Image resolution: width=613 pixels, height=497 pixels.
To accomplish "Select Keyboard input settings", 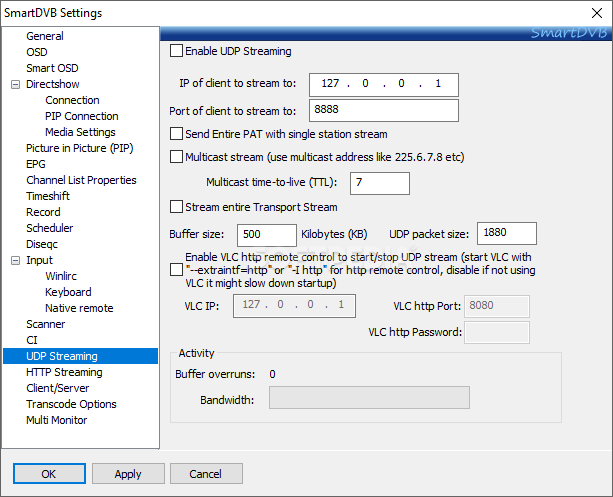I will click(x=68, y=292).
